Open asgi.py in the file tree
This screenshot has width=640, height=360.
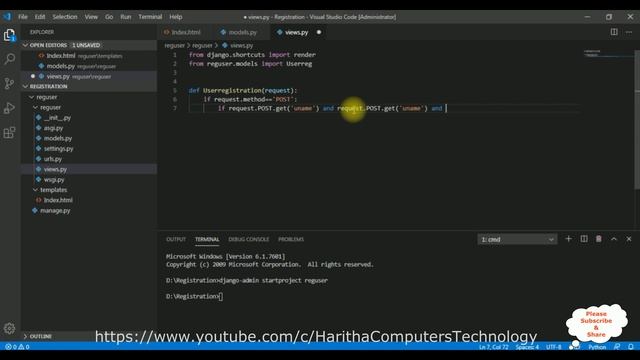click(53, 128)
